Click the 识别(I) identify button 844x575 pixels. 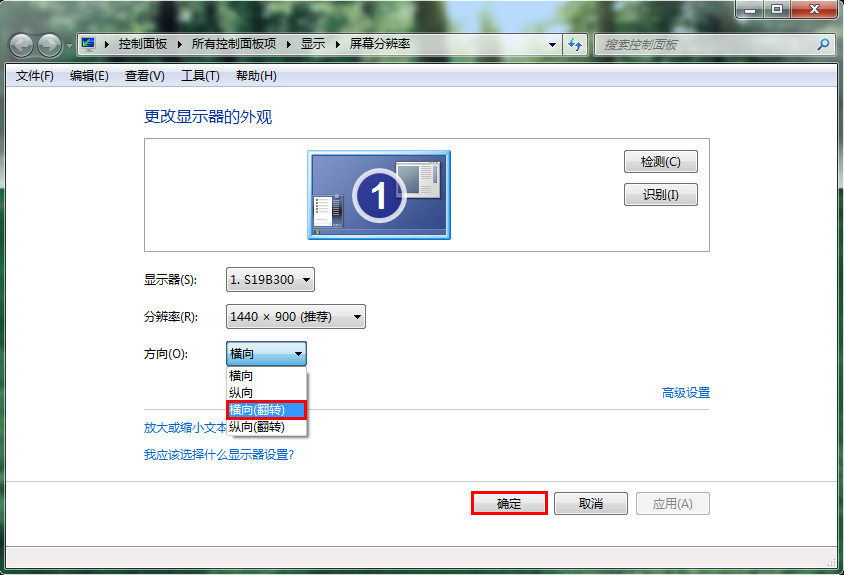660,194
